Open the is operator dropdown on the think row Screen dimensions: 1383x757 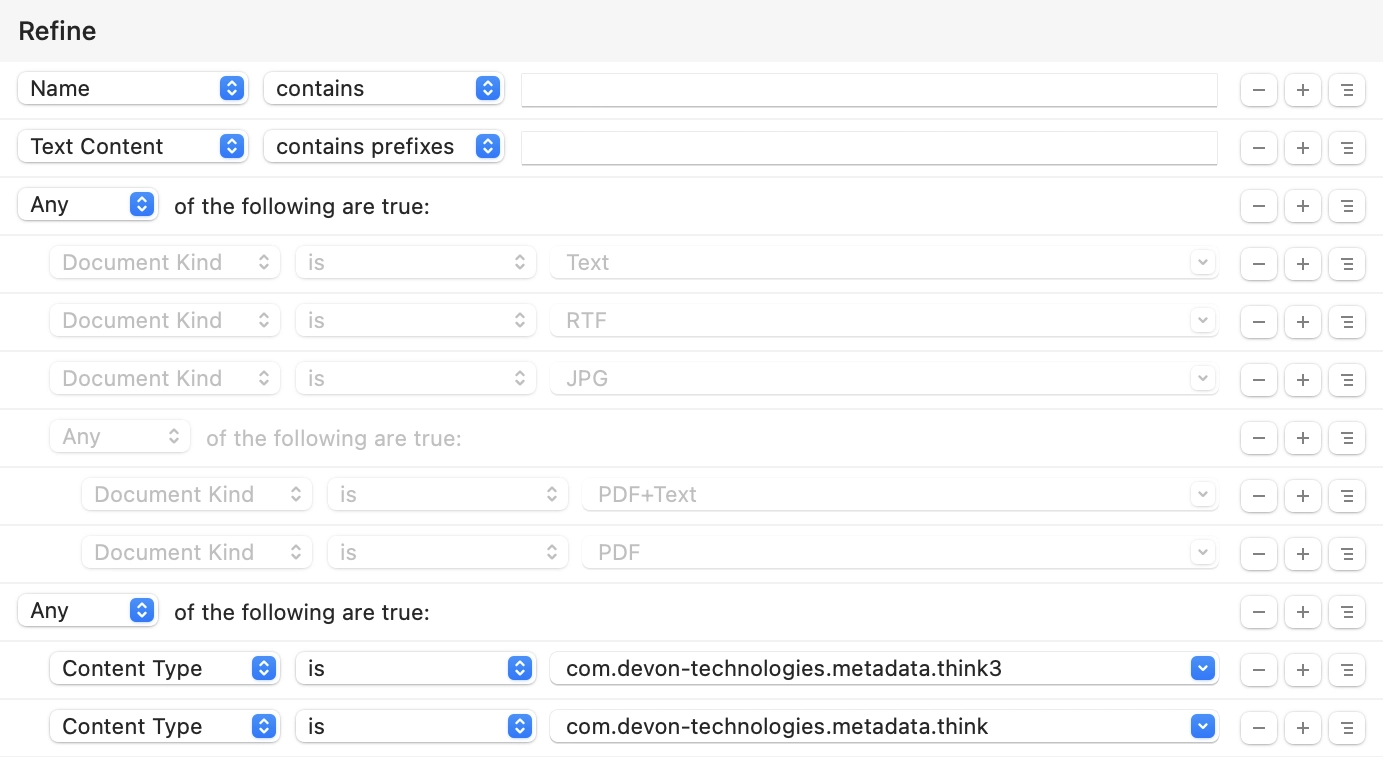(415, 727)
